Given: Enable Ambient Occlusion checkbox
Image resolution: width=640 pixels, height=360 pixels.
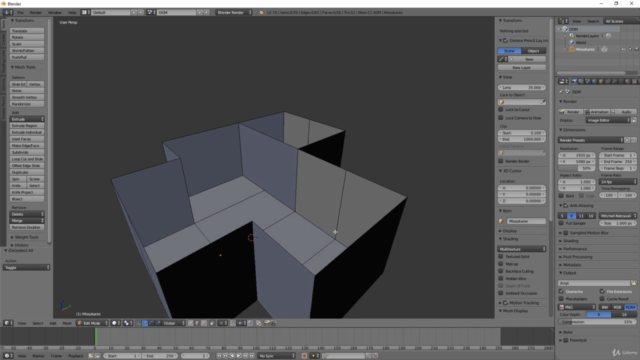Looking at the screenshot, I should [x=501, y=293].
